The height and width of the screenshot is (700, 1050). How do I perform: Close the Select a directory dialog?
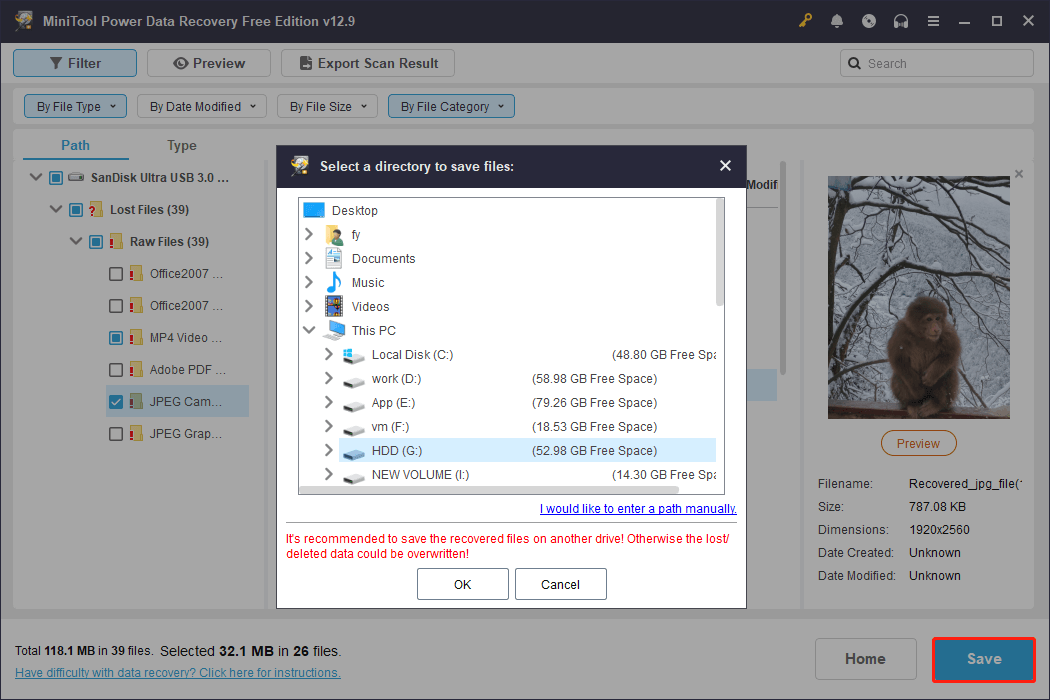[x=725, y=165]
